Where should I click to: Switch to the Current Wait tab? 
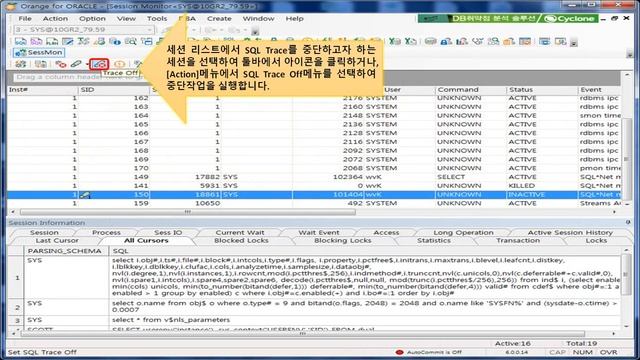tap(240, 232)
